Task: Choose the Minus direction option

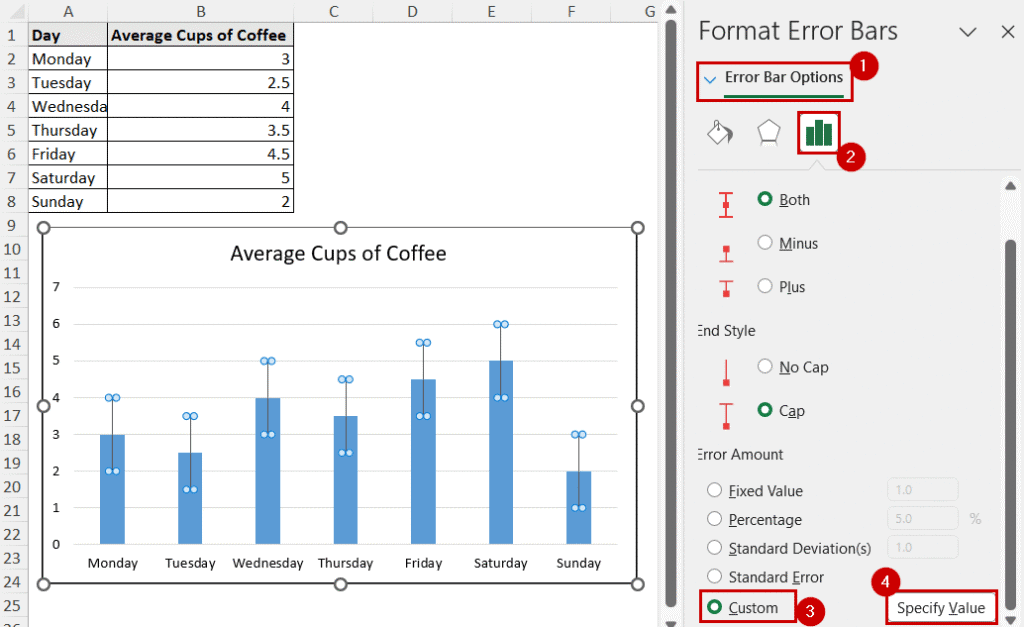Action: 763,243
